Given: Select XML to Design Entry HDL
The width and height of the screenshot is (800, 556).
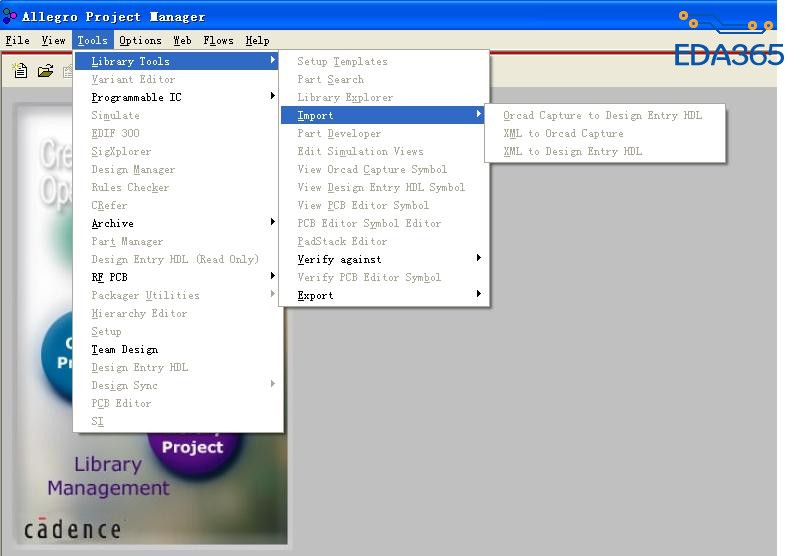Looking at the screenshot, I should click(x=605, y=151).
